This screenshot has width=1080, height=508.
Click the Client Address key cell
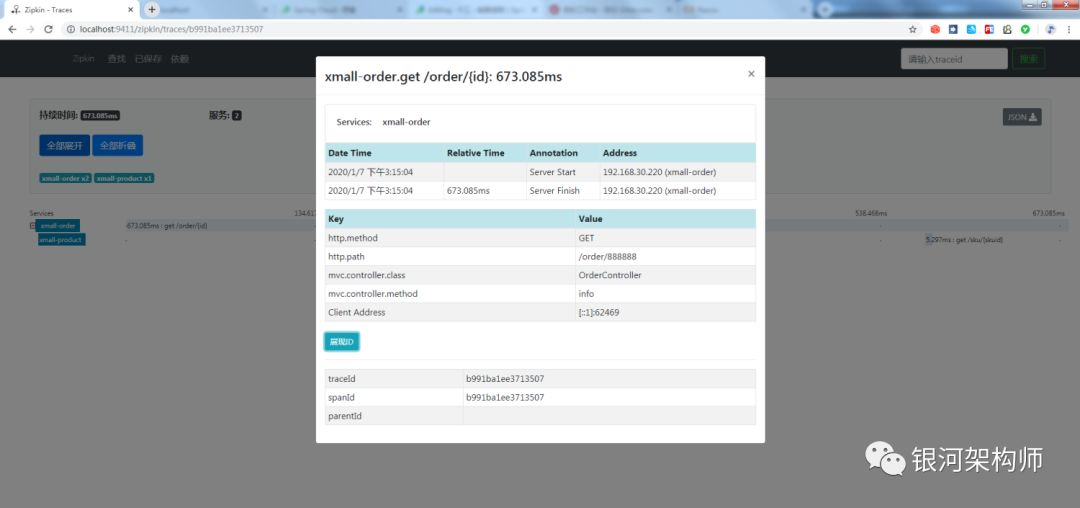coord(450,312)
